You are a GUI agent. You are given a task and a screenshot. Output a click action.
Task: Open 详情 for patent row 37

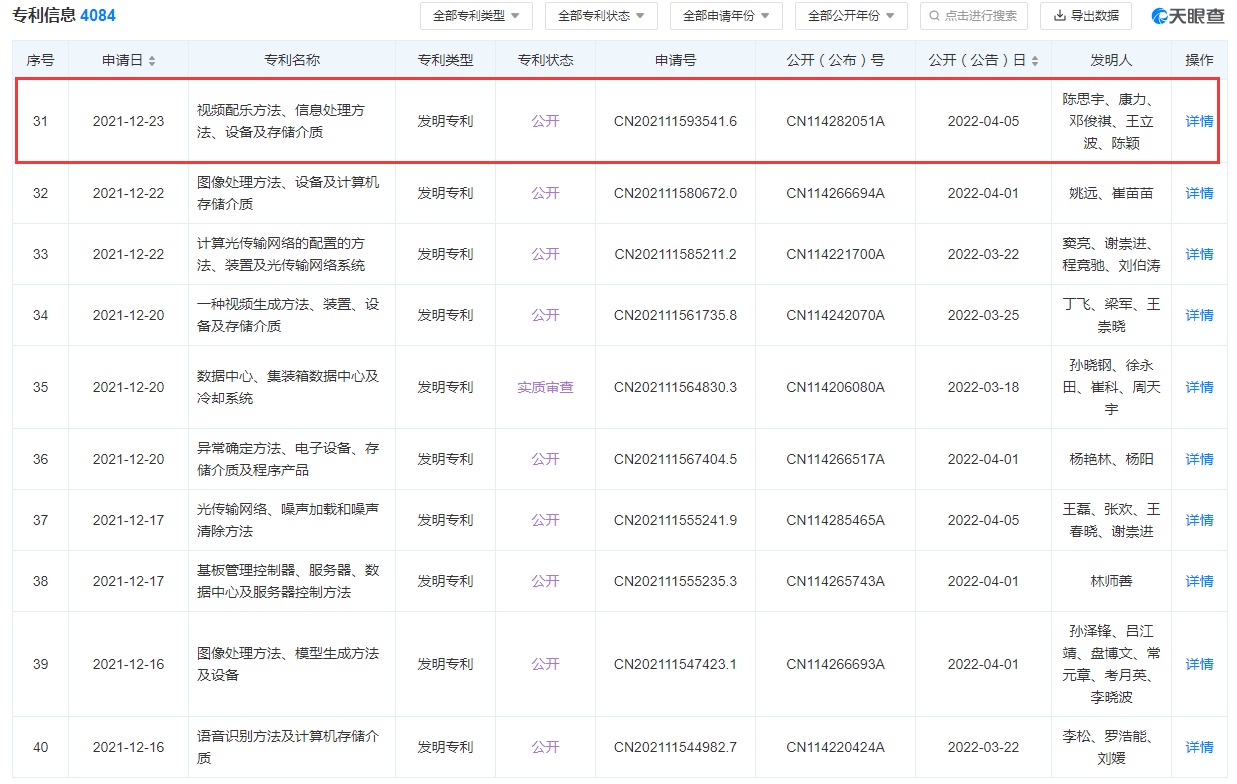[1199, 520]
